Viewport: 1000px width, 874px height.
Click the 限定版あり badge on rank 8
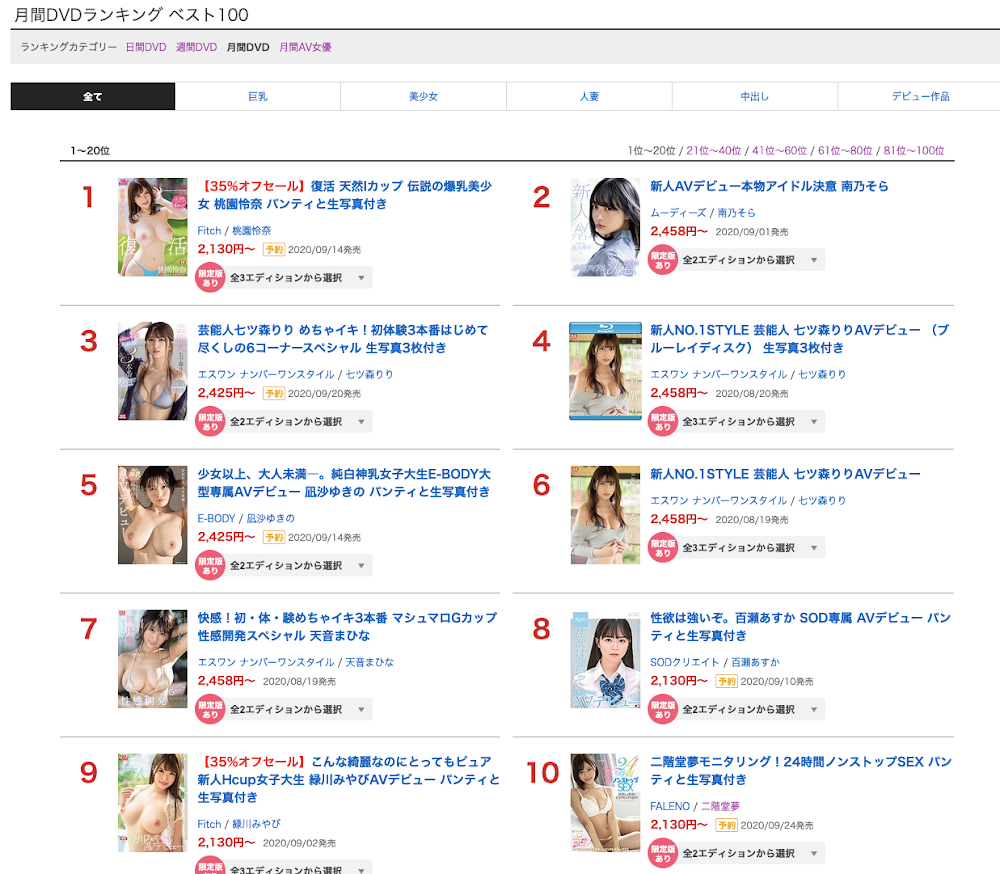coord(663,709)
